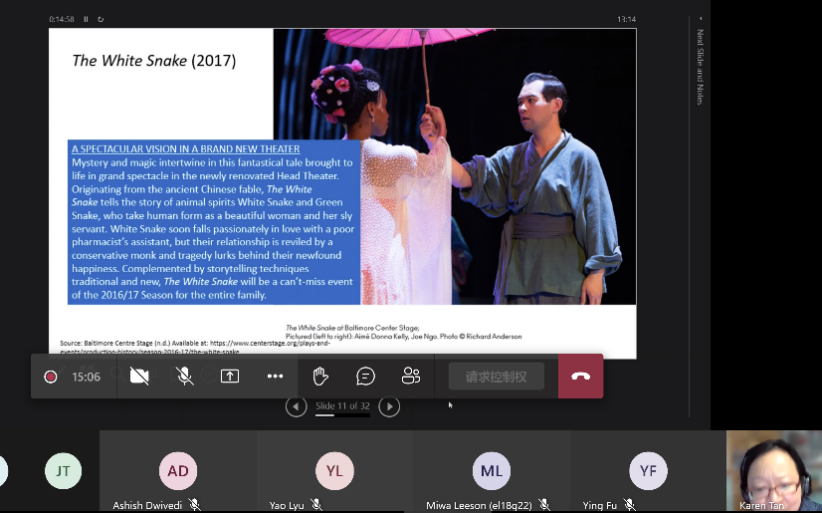The image size is (822, 513).
Task: Click the request control button
Action: (x=496, y=376)
